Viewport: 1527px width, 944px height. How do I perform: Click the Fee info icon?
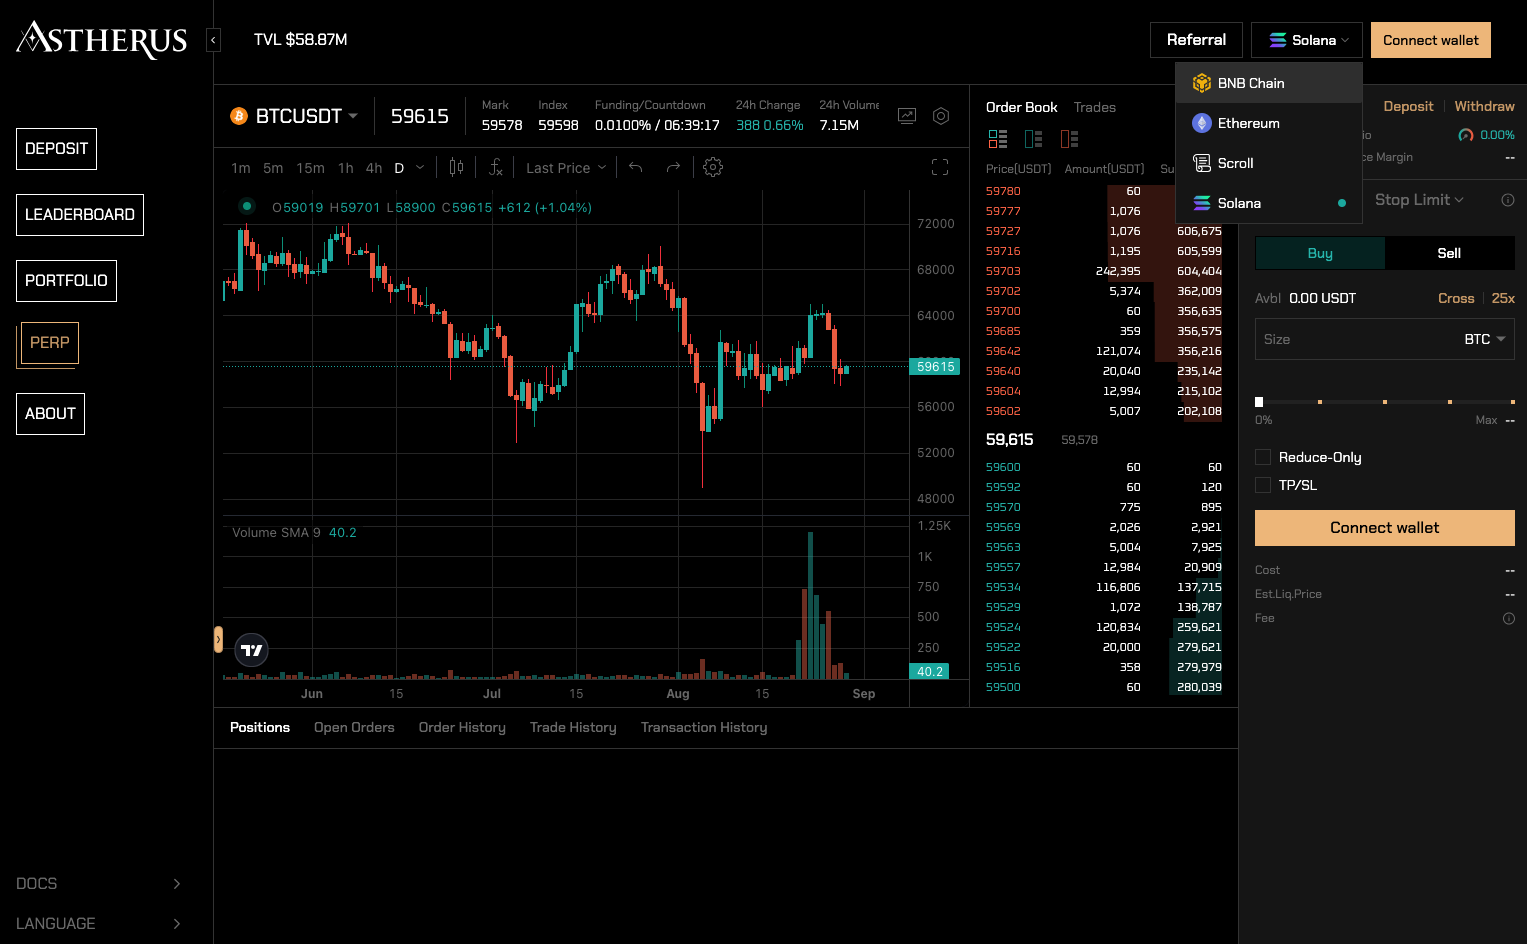1509,618
